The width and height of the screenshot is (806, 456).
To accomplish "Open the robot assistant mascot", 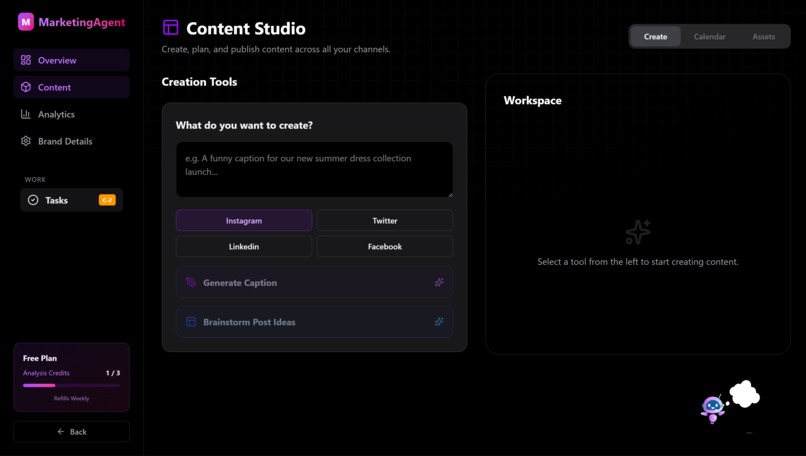I will [712, 409].
